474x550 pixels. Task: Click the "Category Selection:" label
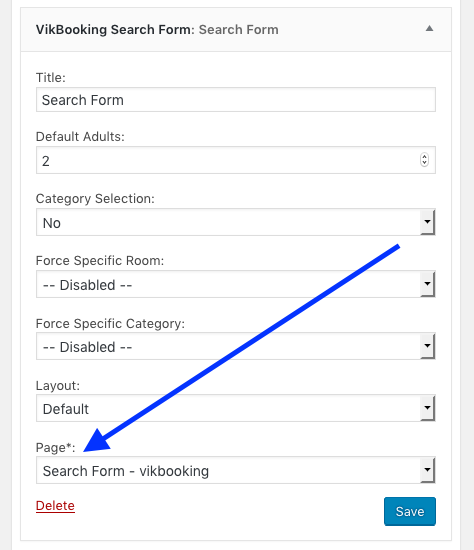coord(95,199)
